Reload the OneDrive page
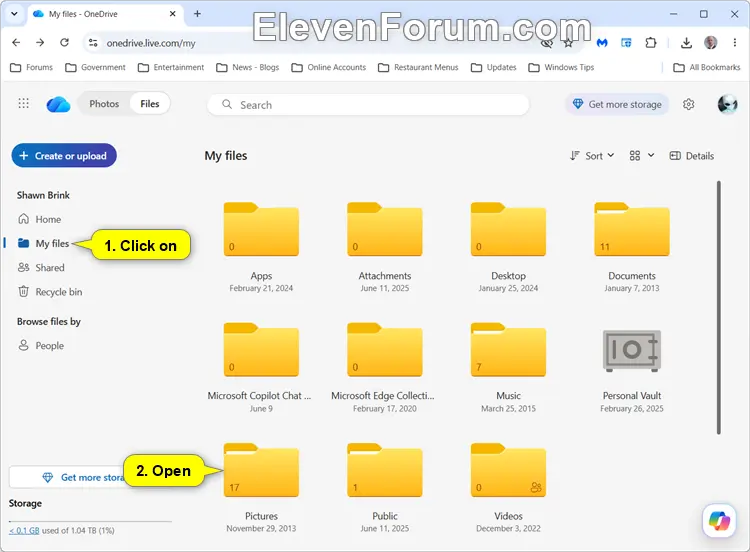 tap(65, 43)
